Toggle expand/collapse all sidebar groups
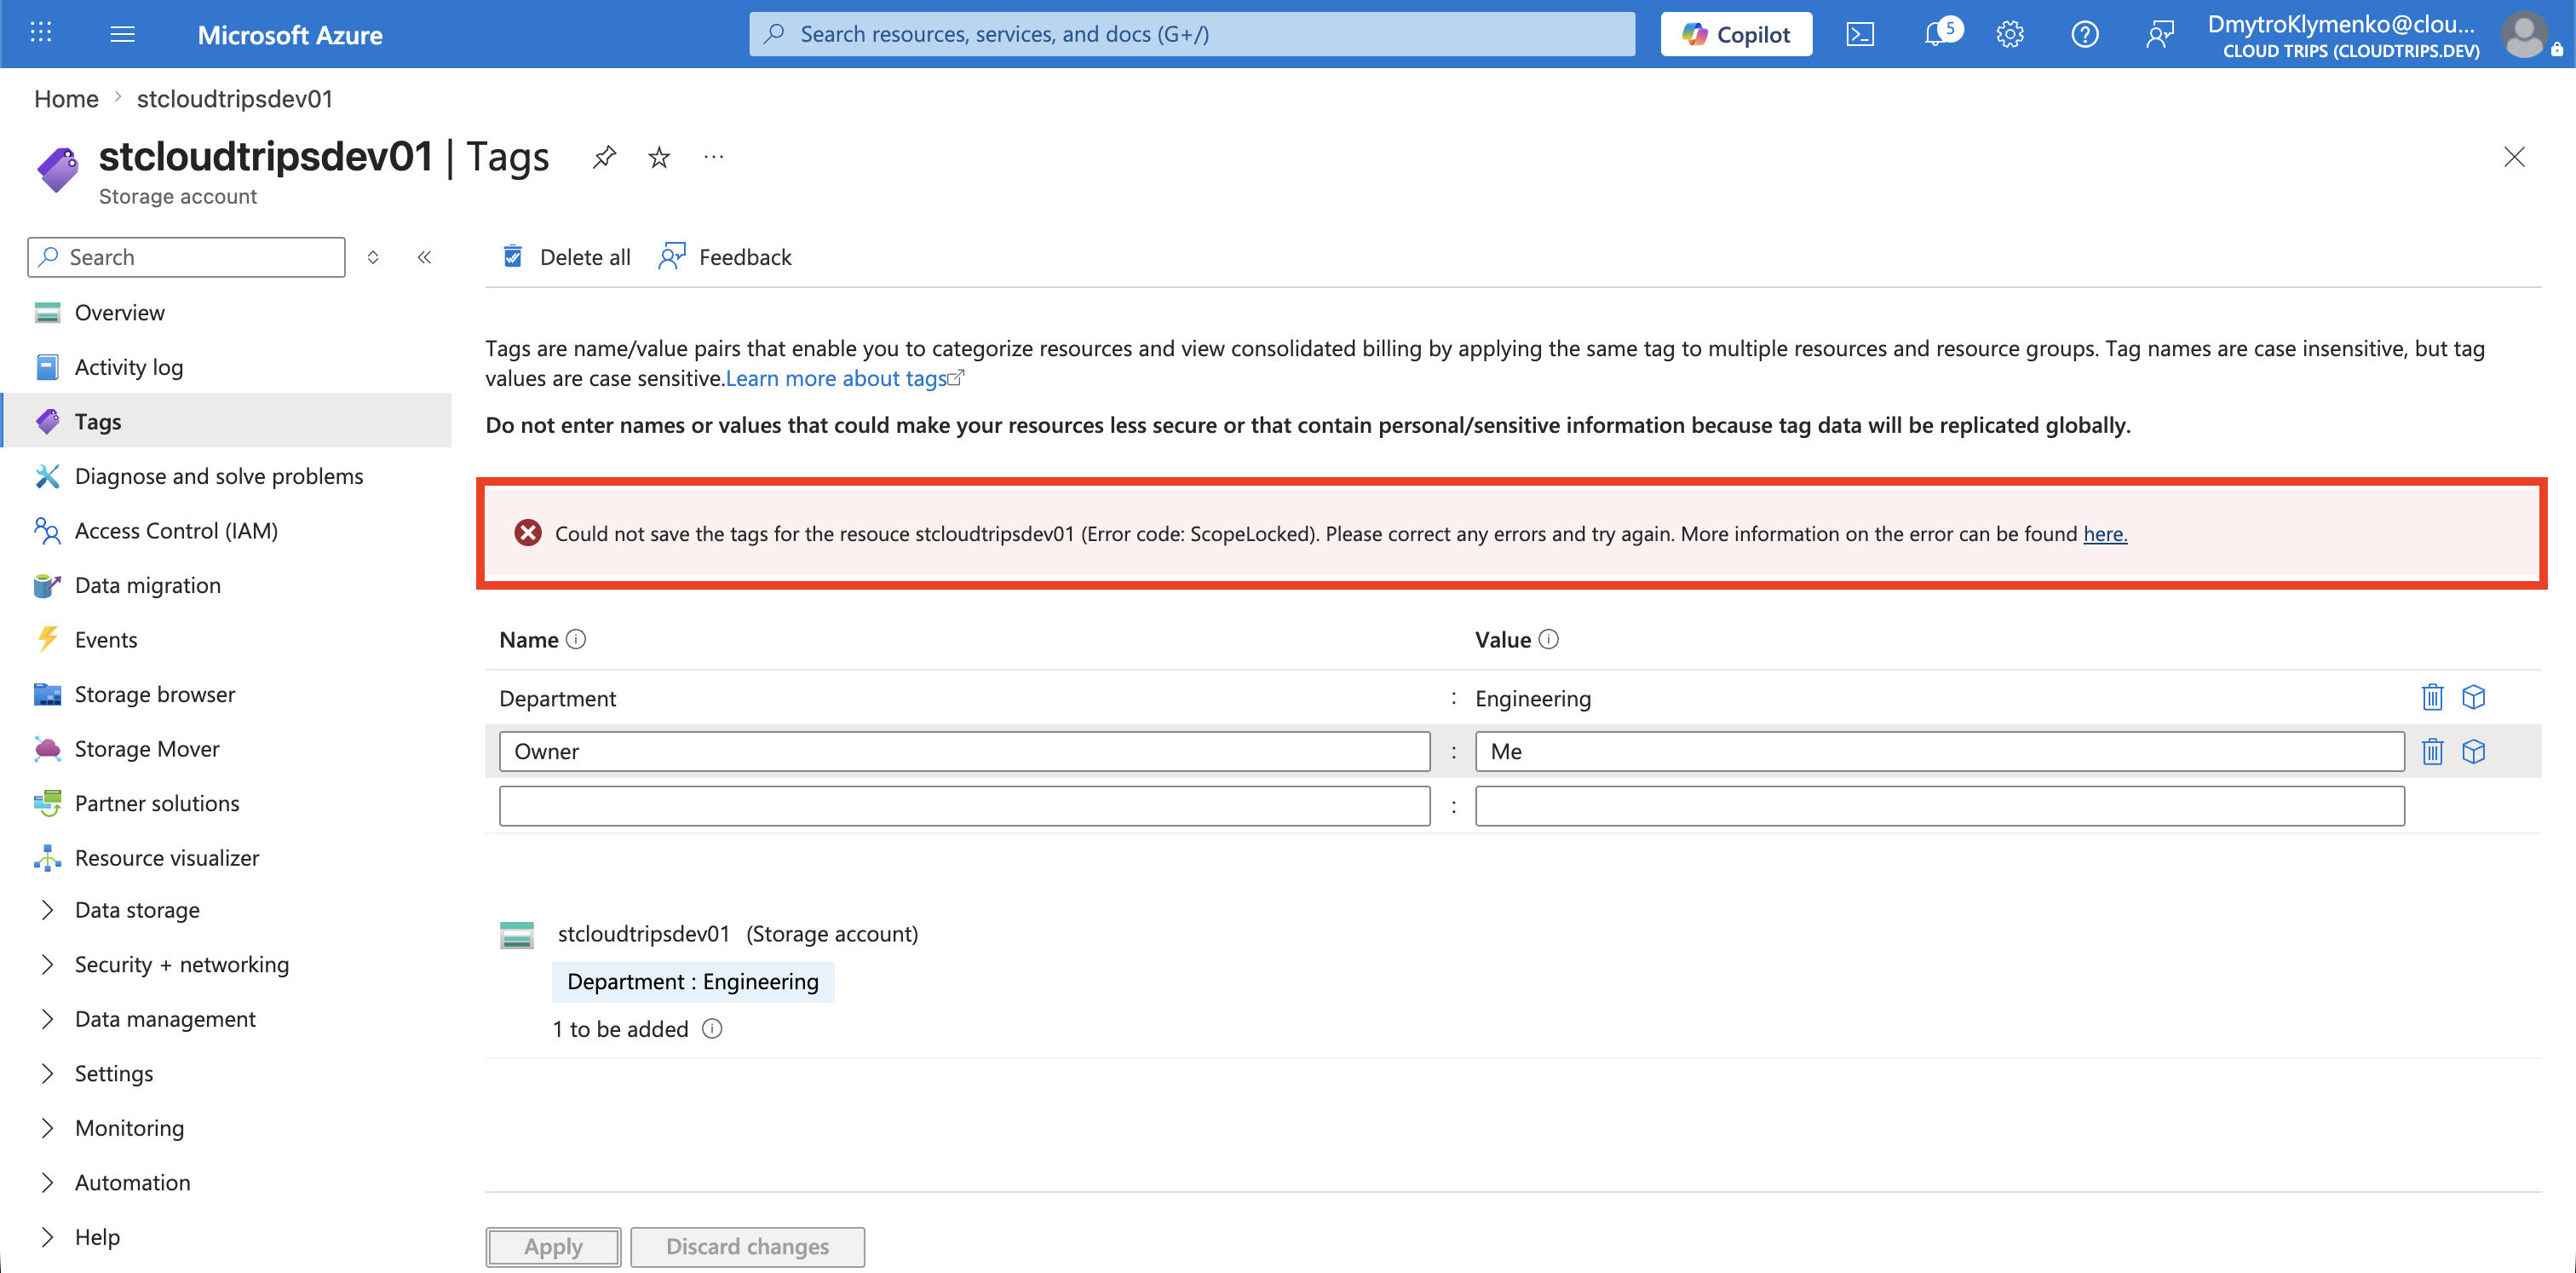 click(x=373, y=257)
